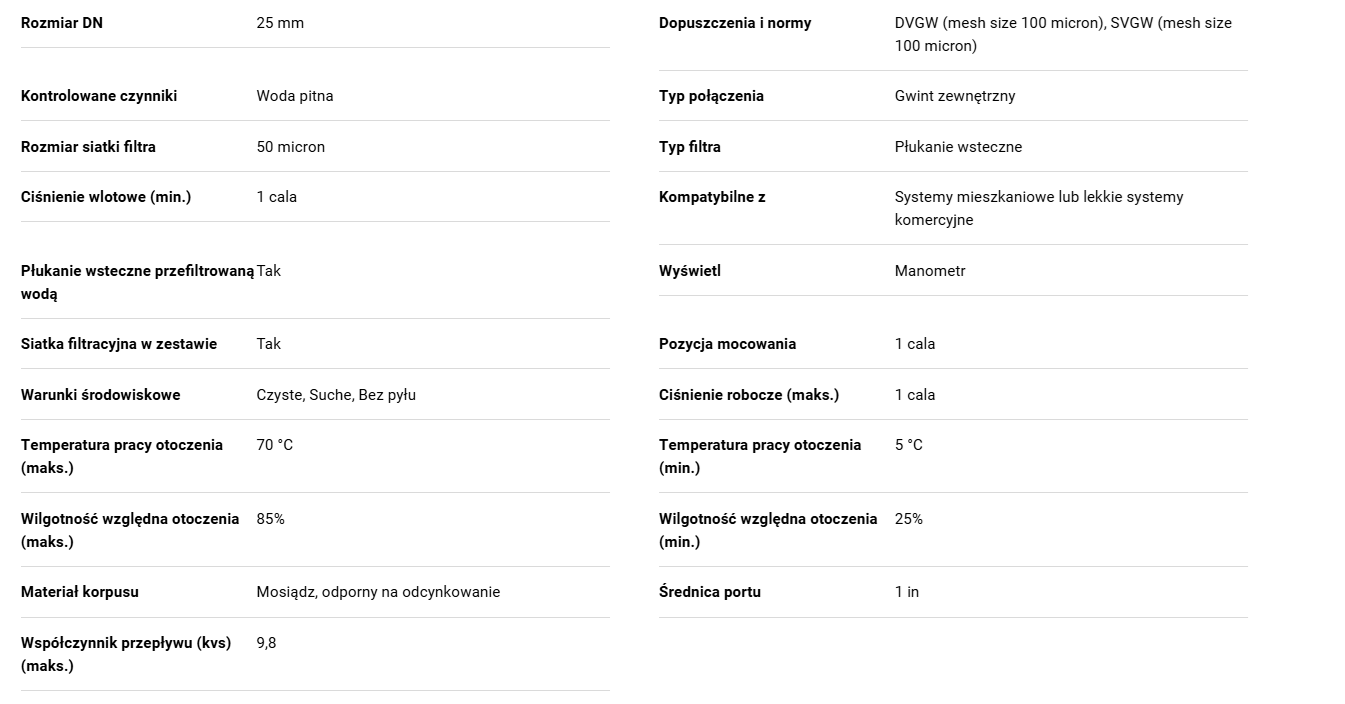Select the Dopuszczenia i normy label
Image resolution: width=1345 pixels, height=704 pixels.
[x=735, y=23]
